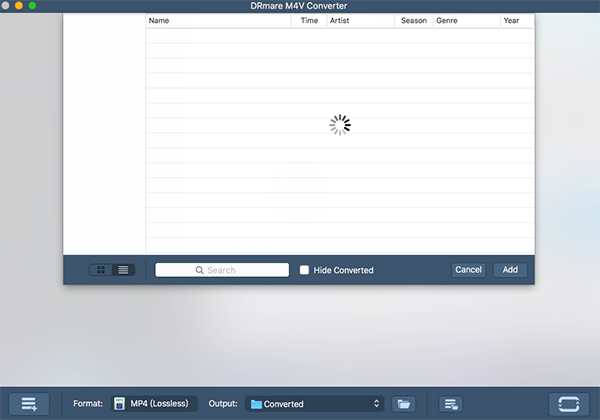Click the MP4 (Lossless) format selector

pos(154,404)
